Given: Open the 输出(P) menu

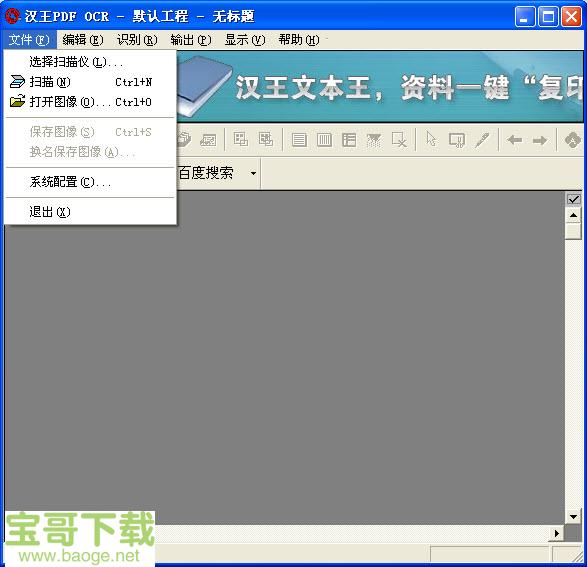Looking at the screenshot, I should click(x=191, y=40).
